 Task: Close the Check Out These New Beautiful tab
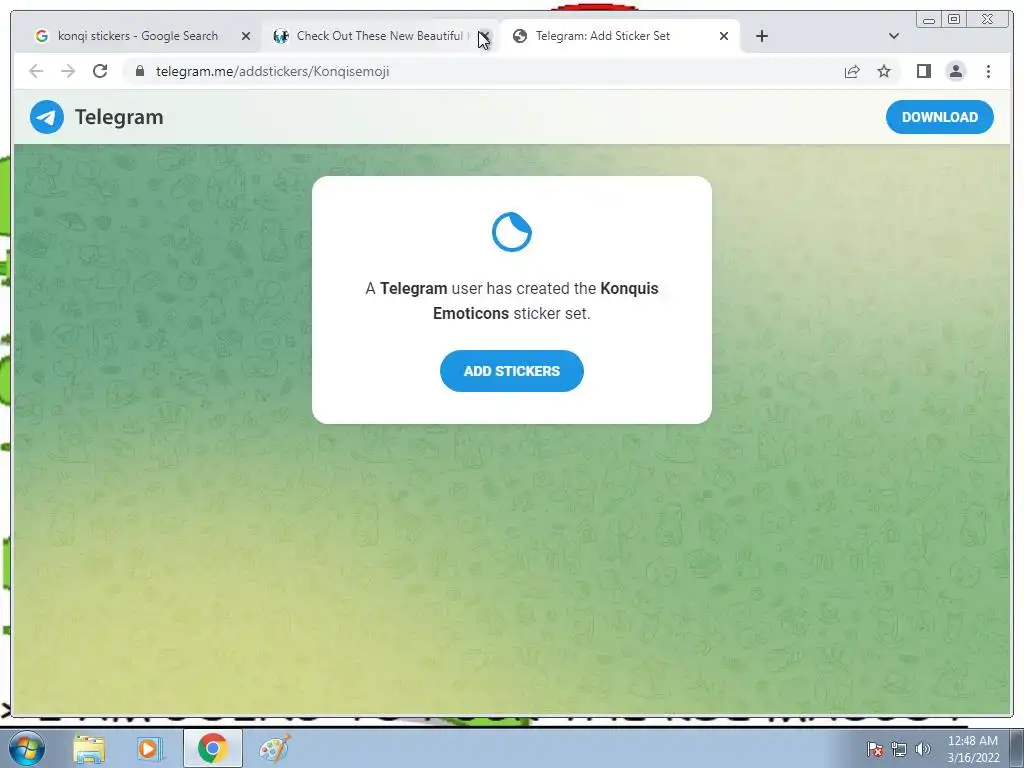[x=485, y=36]
